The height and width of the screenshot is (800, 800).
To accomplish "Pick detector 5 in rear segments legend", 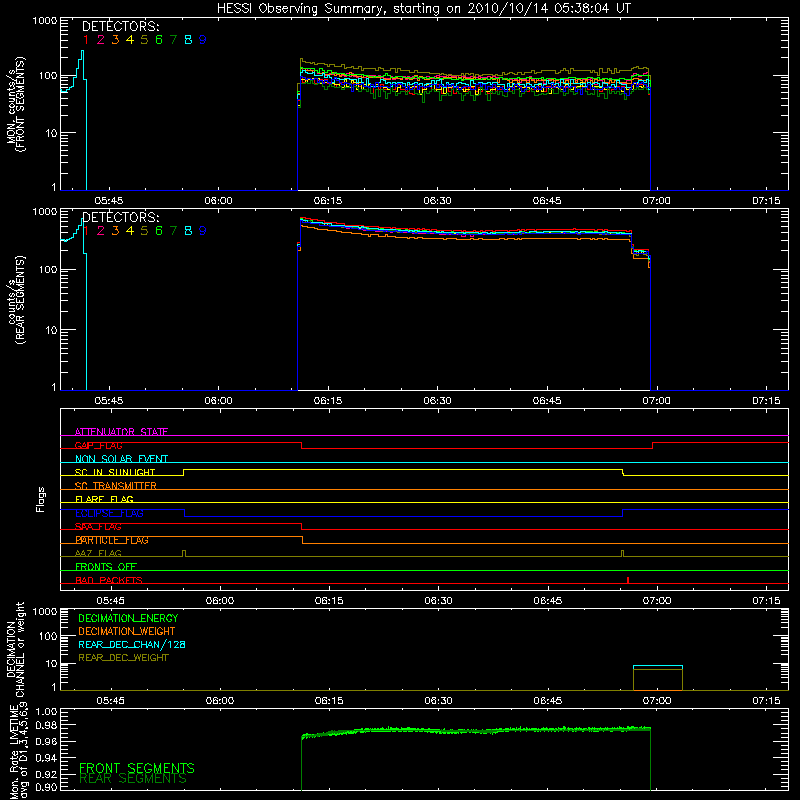I will click(x=144, y=231).
